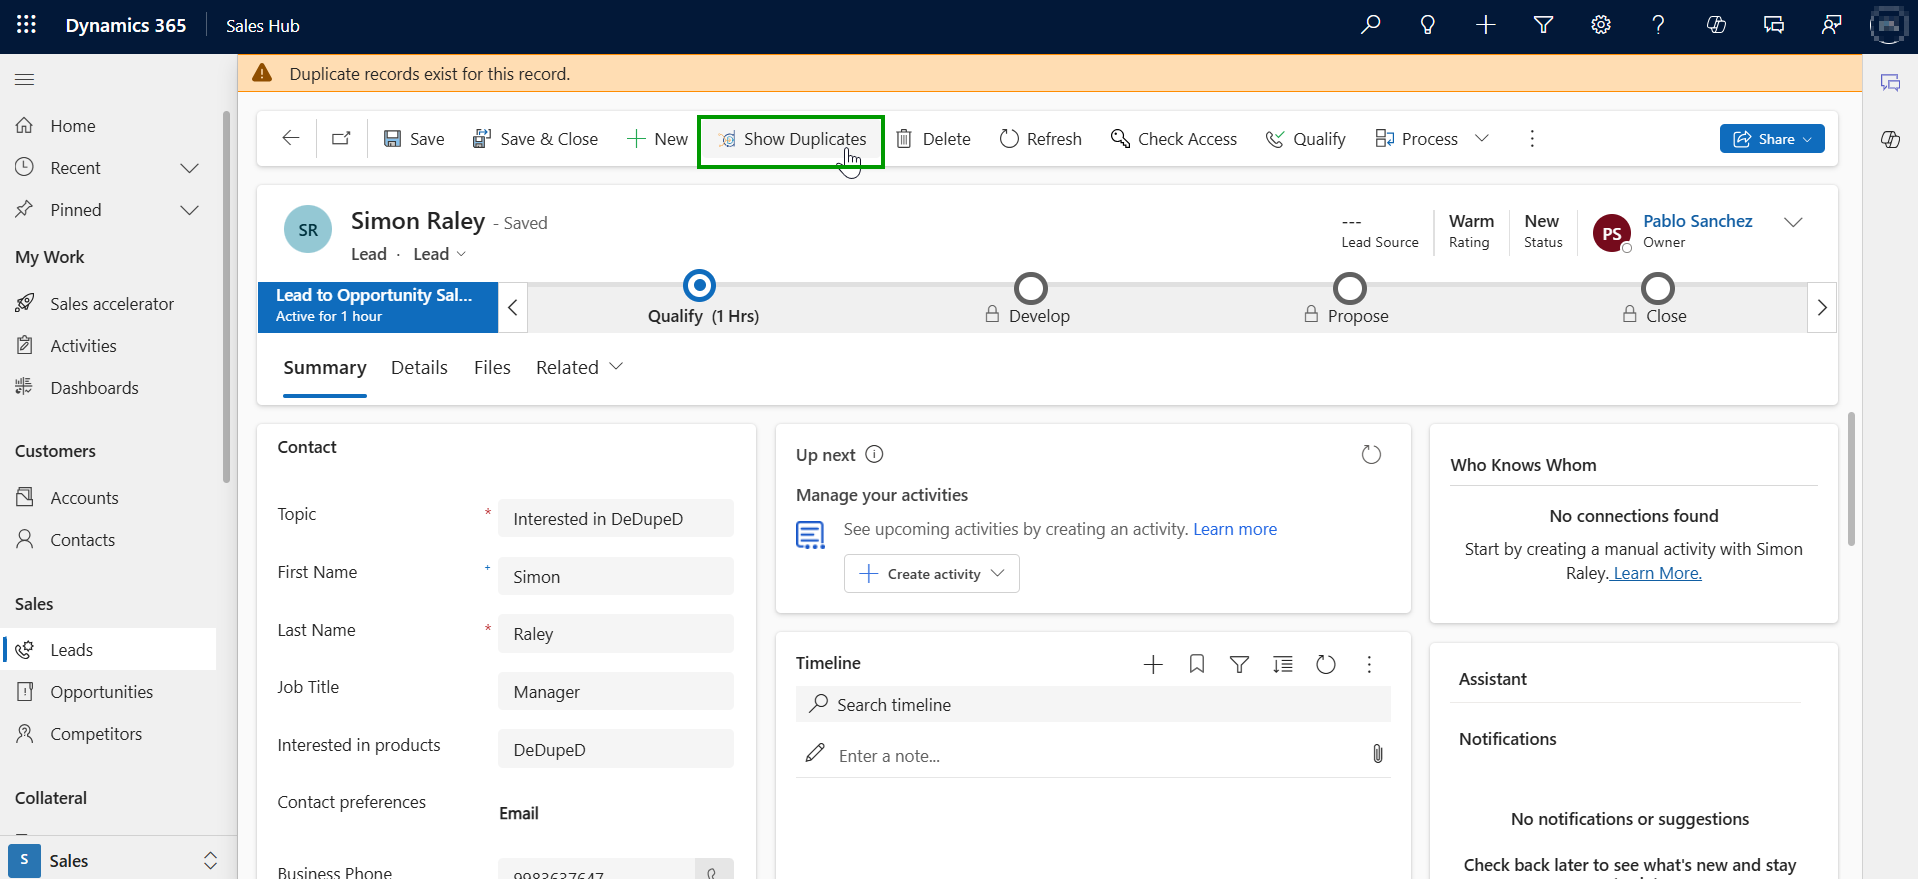The height and width of the screenshot is (879, 1918).
Task: Click the timeline bookmark icon
Action: tap(1196, 664)
